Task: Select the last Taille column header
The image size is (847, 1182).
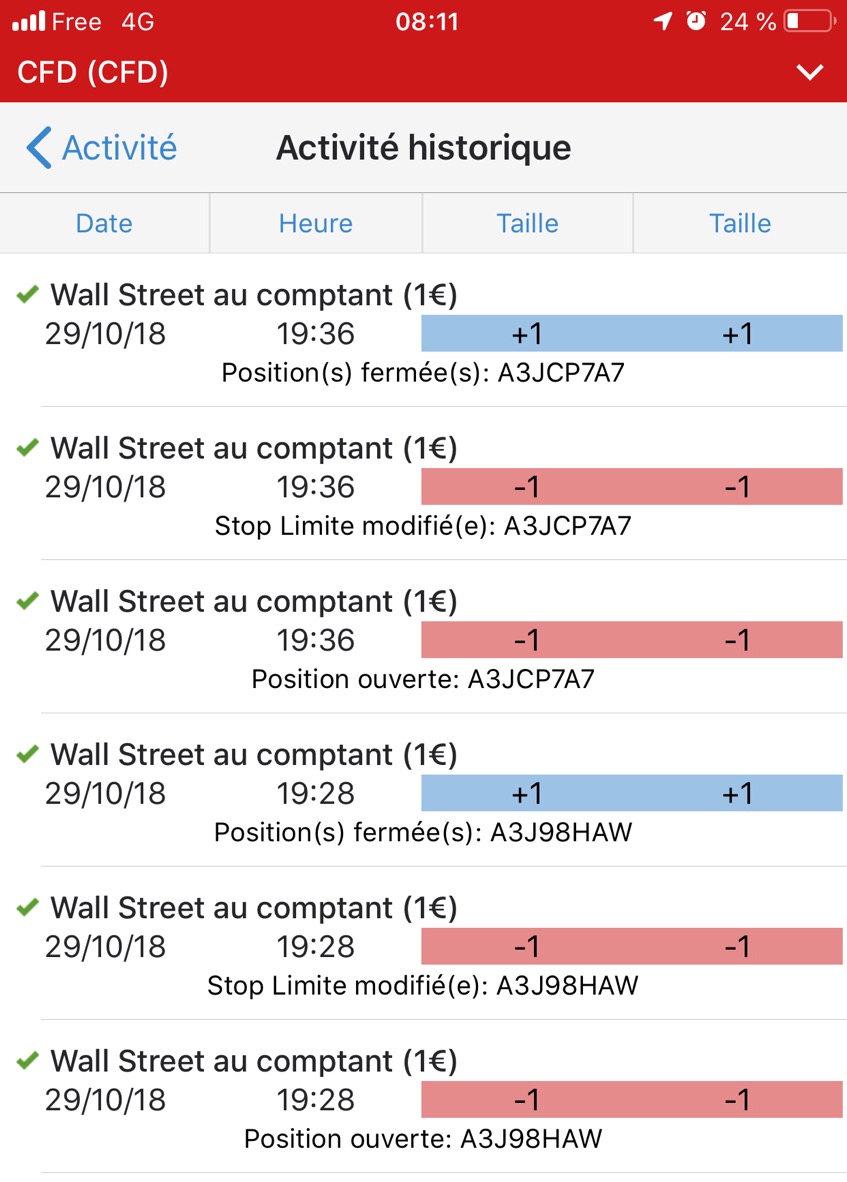Action: pyautogui.click(x=740, y=223)
